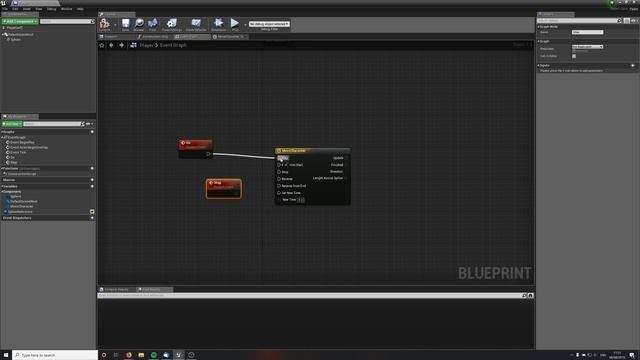
Task: Navigate back with the graph back arrow
Action: click(111, 45)
